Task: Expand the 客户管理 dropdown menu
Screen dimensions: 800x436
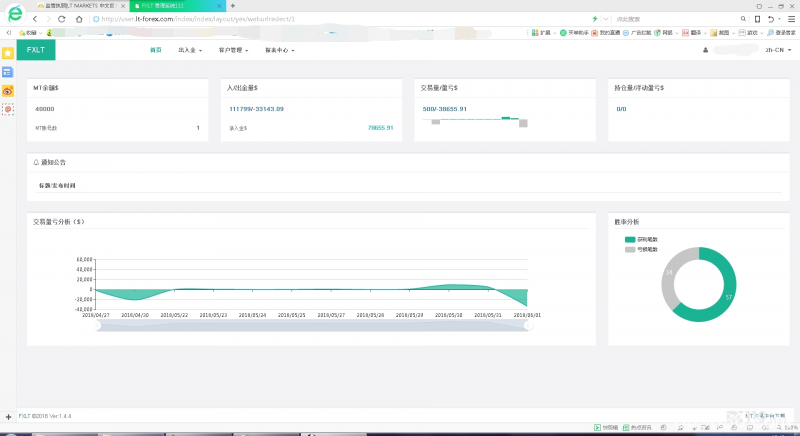Action: pyautogui.click(x=233, y=50)
